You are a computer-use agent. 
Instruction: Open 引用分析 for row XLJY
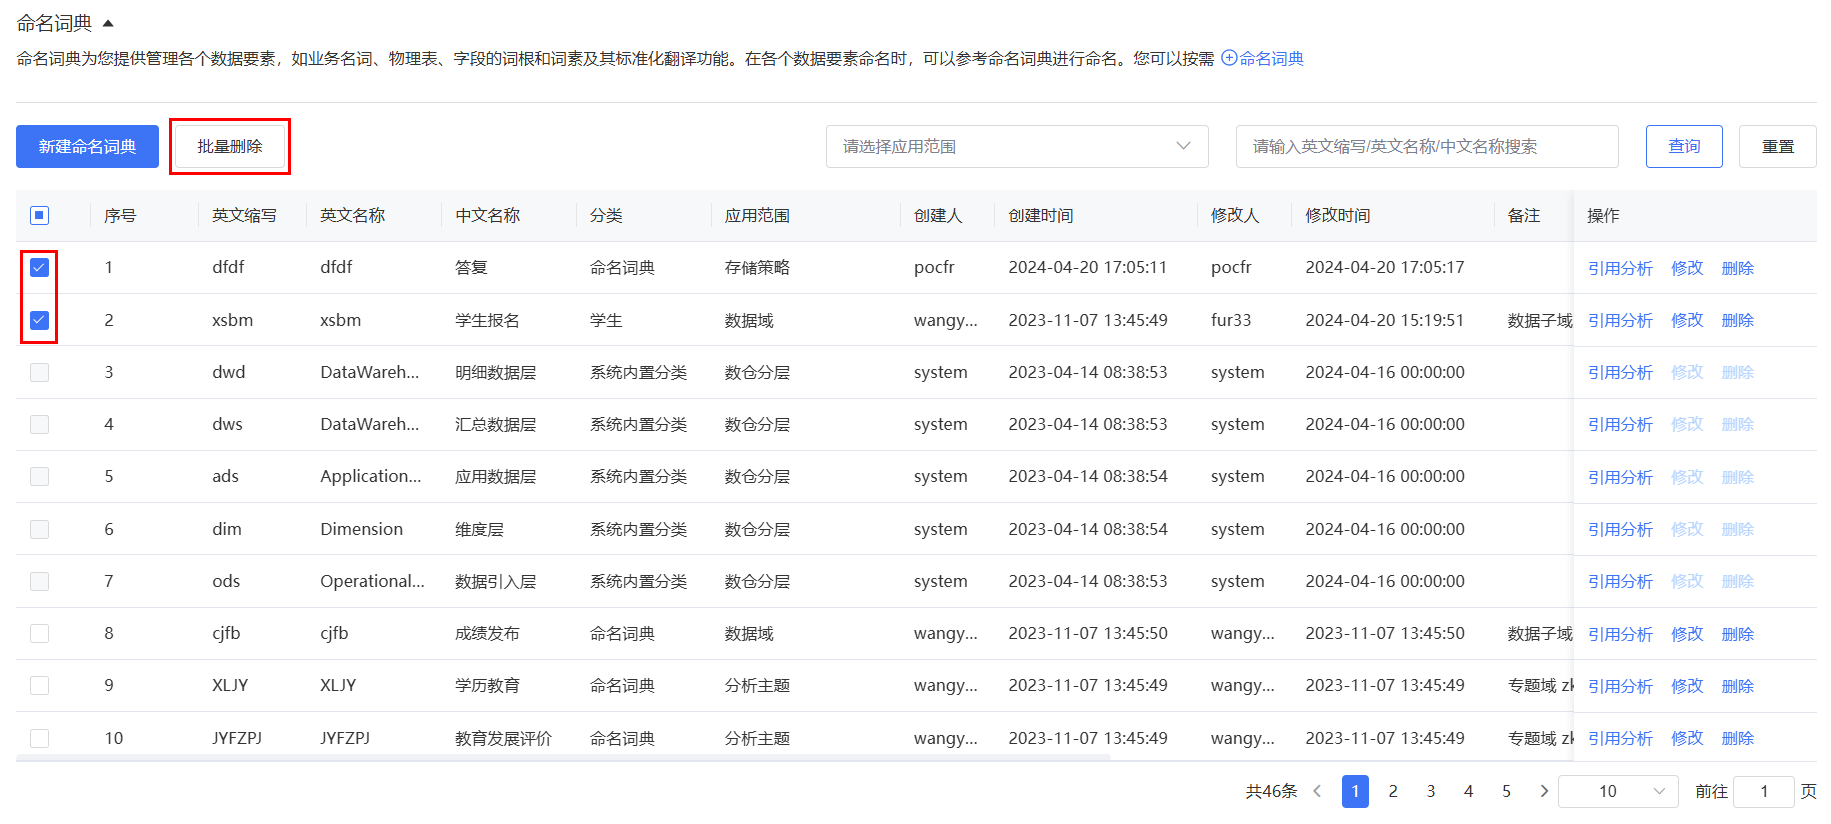tap(1620, 686)
